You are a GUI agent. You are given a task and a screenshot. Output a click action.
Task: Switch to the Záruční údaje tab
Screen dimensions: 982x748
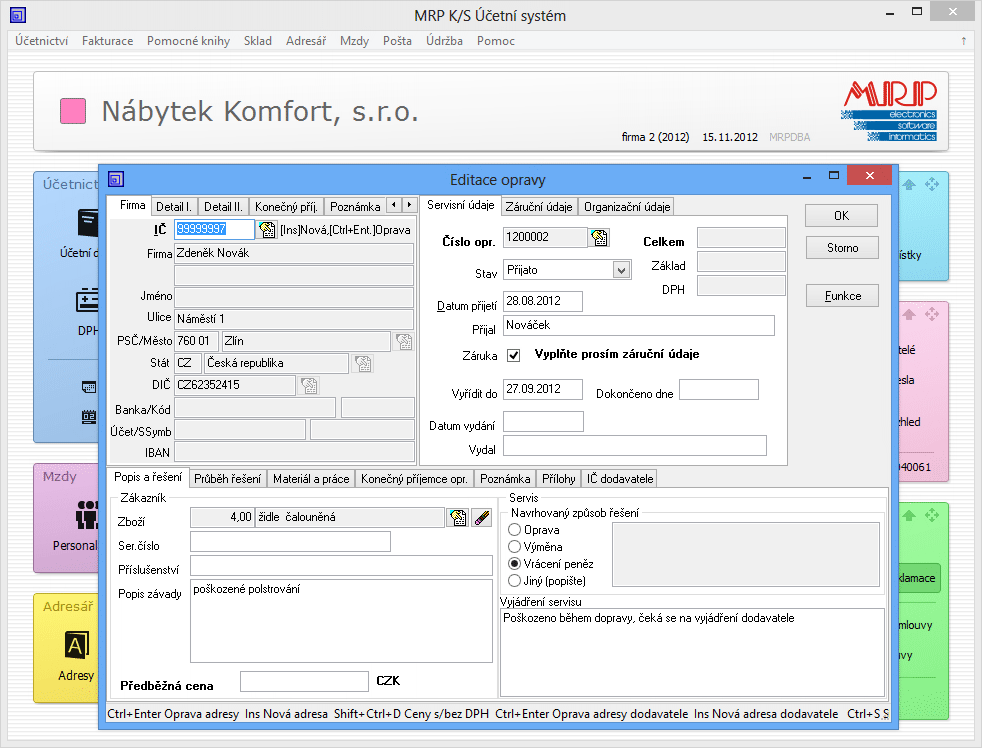click(539, 207)
